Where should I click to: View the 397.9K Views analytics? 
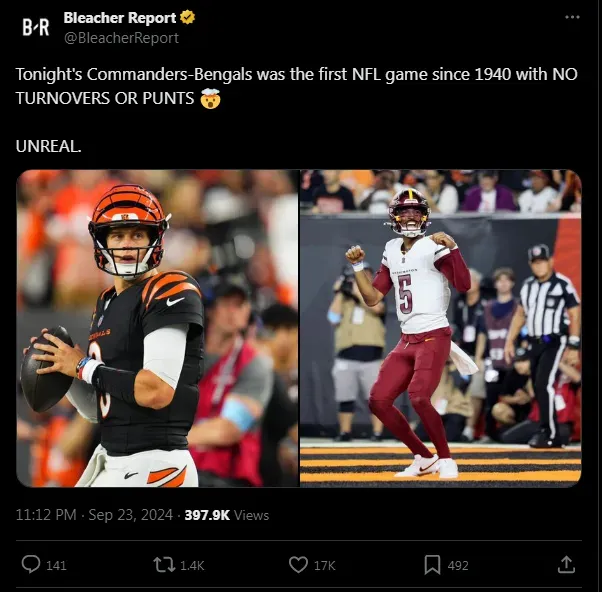[x=227, y=515]
